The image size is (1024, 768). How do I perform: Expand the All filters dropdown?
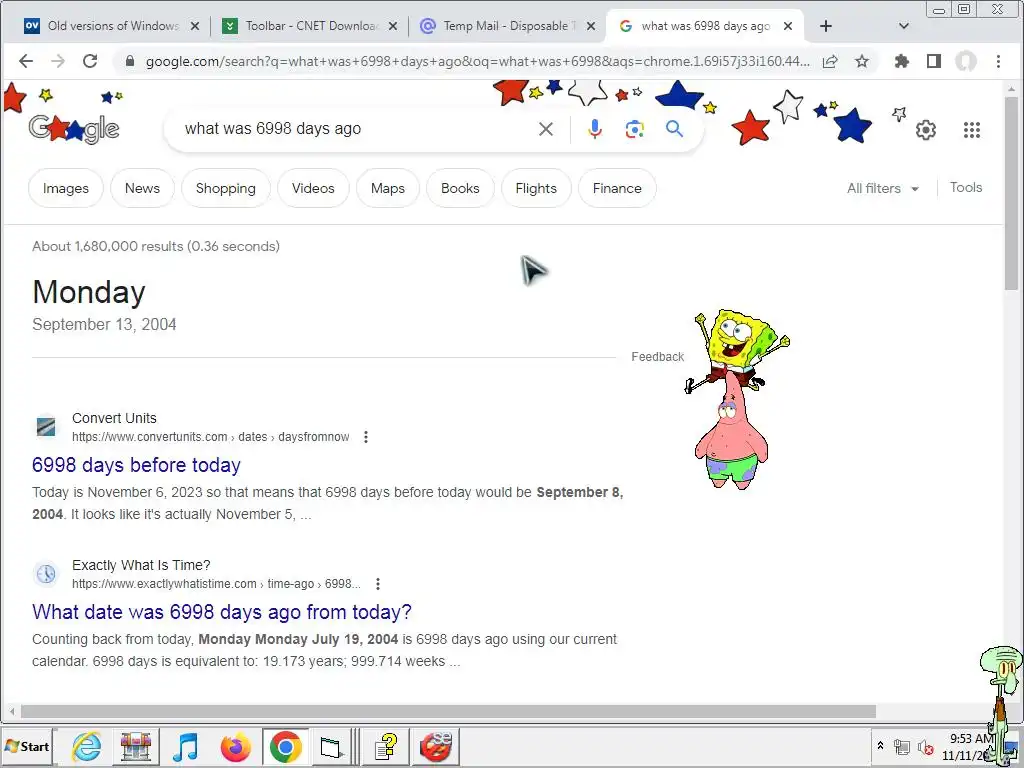pyautogui.click(x=882, y=188)
